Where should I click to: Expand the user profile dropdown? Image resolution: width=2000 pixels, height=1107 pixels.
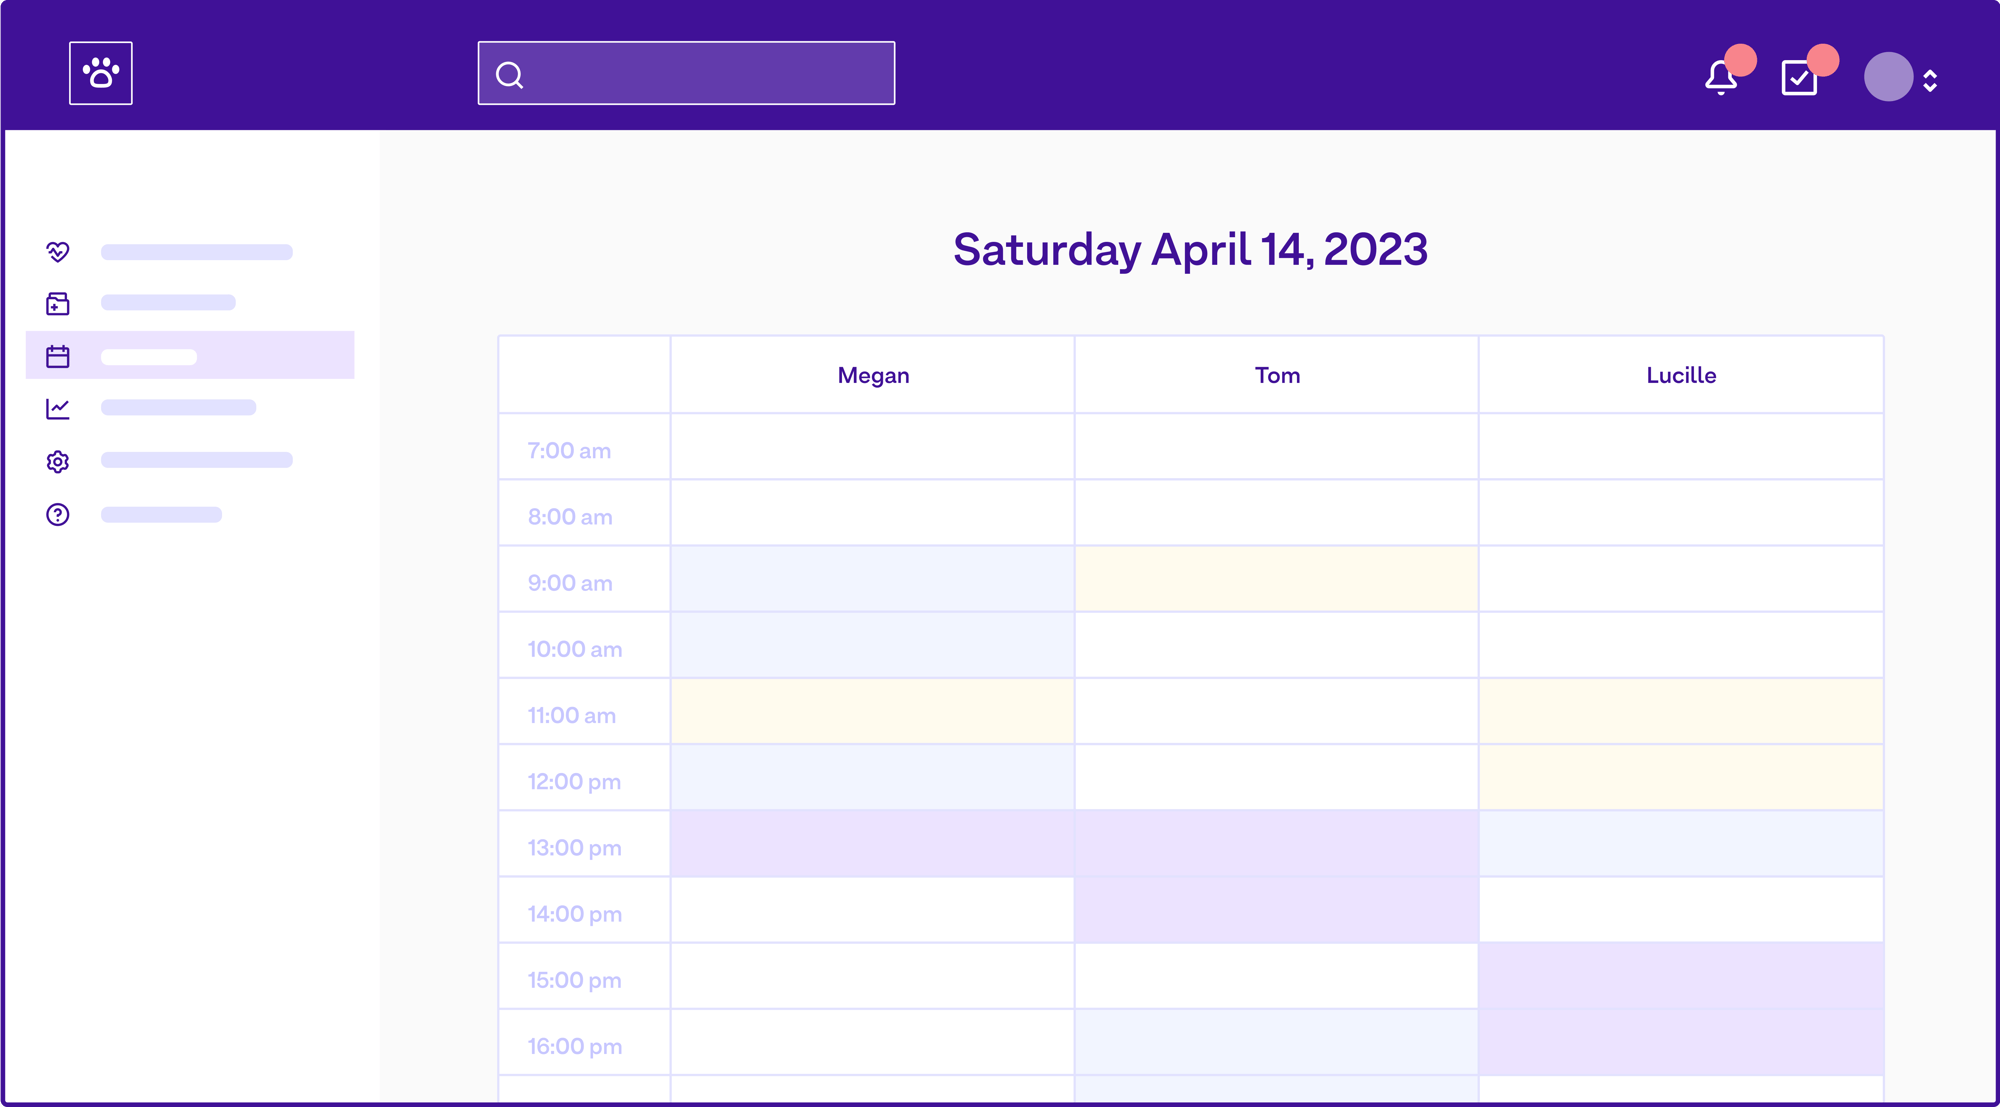[x=1933, y=74]
